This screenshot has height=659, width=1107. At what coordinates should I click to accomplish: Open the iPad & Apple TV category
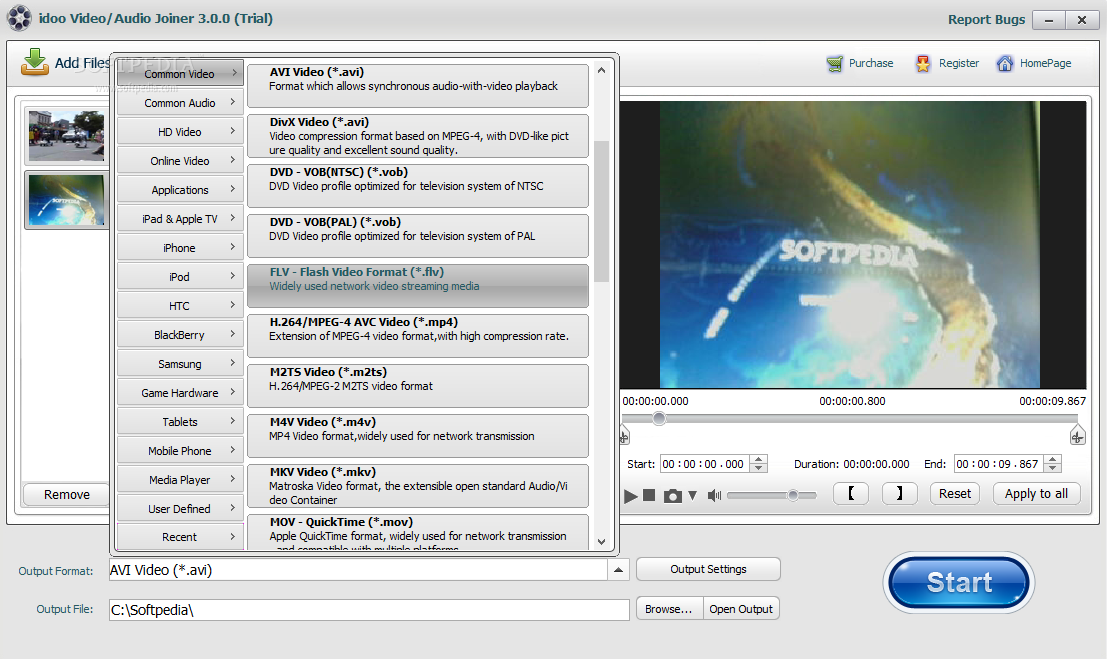pyautogui.click(x=180, y=218)
